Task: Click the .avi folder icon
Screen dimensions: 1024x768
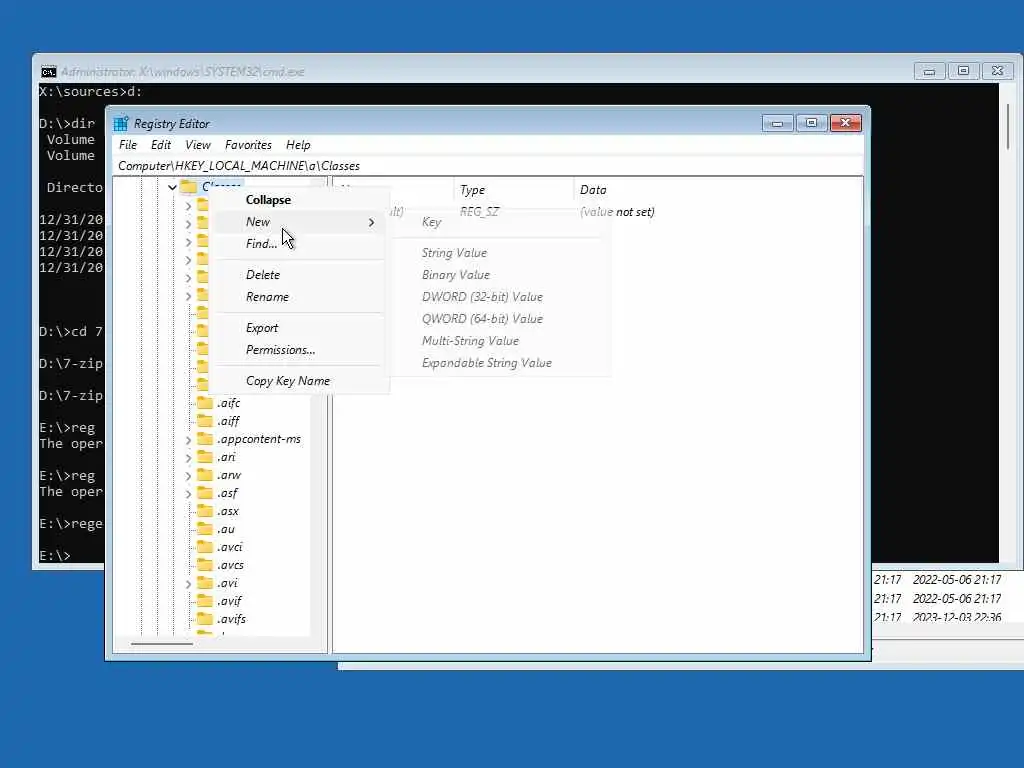Action: tap(205, 583)
